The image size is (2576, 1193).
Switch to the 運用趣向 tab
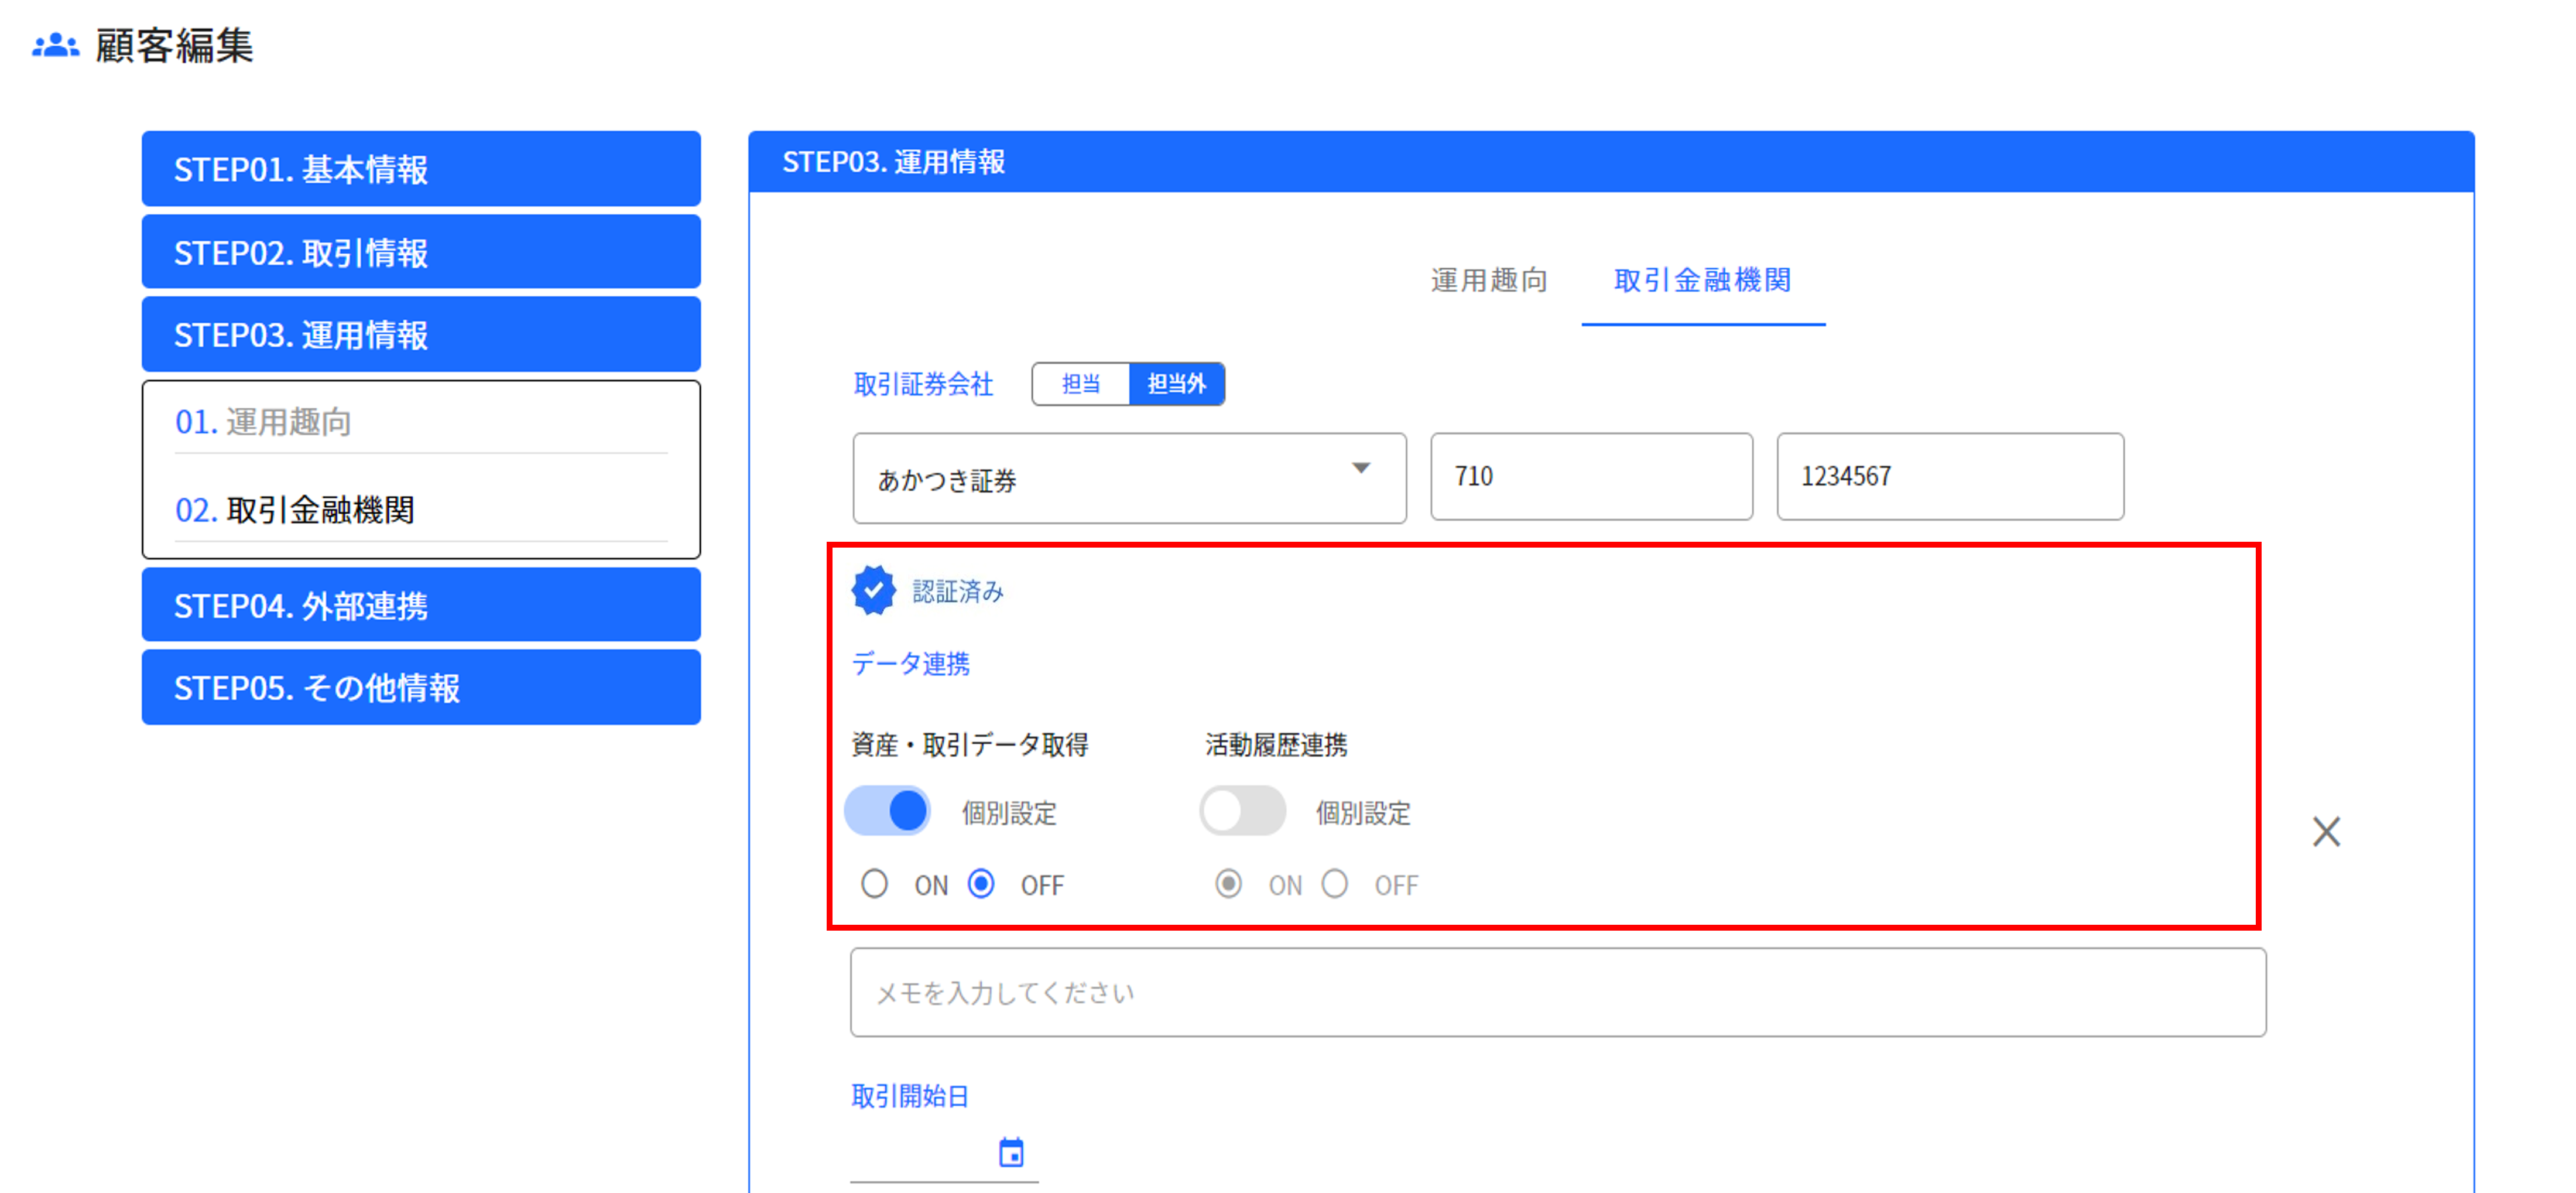(x=1488, y=280)
